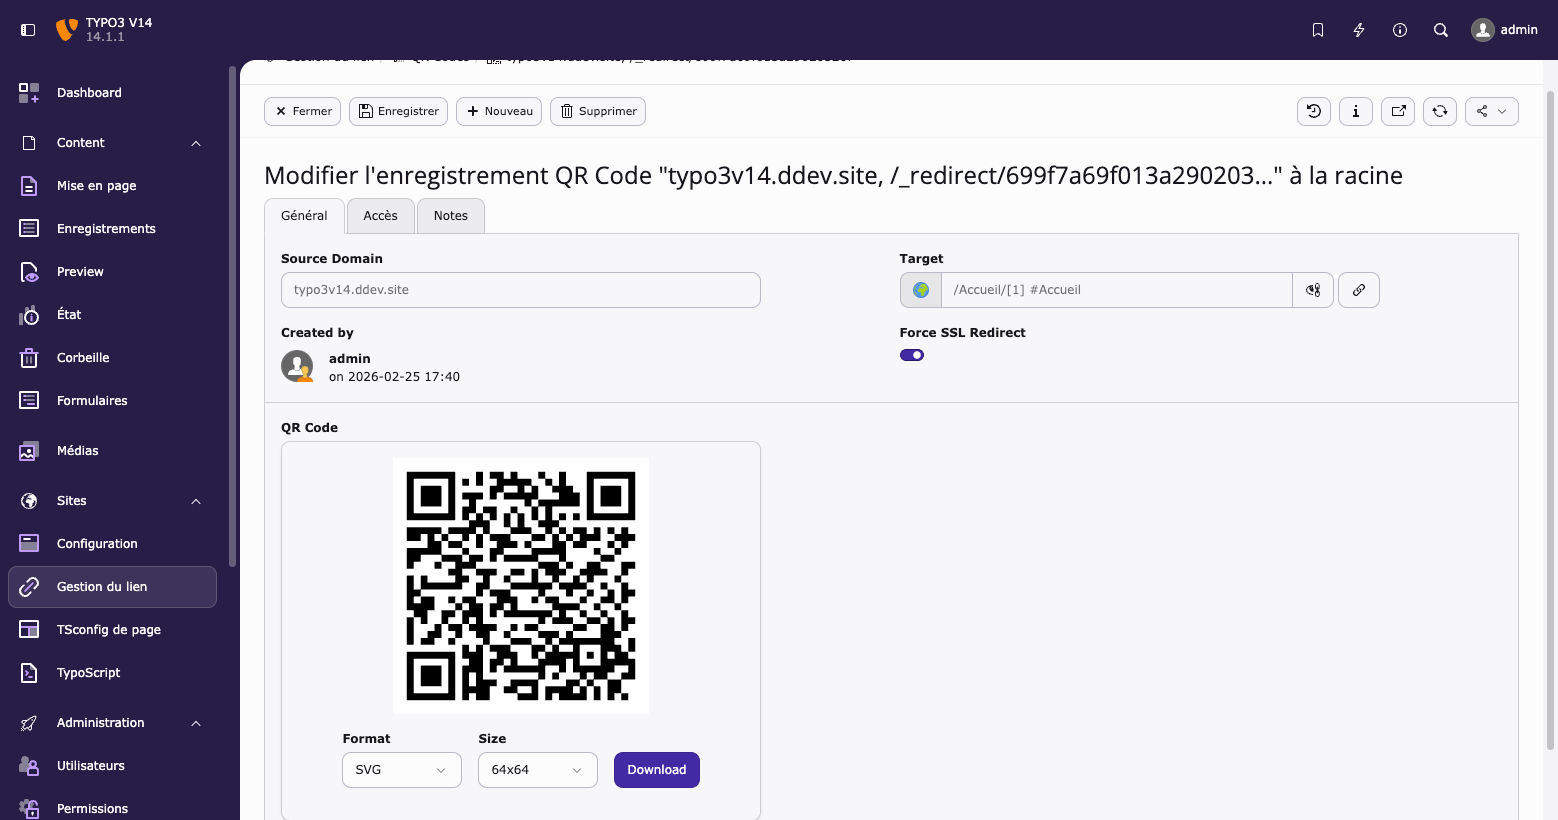This screenshot has height=820, width=1558.
Task: Click the collapse sidebar icon top left
Action: 27,30
